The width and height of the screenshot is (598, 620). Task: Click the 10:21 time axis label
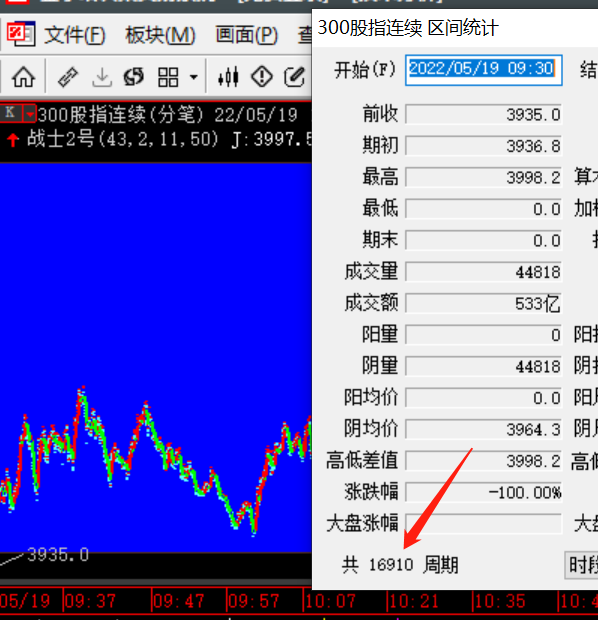click(414, 601)
